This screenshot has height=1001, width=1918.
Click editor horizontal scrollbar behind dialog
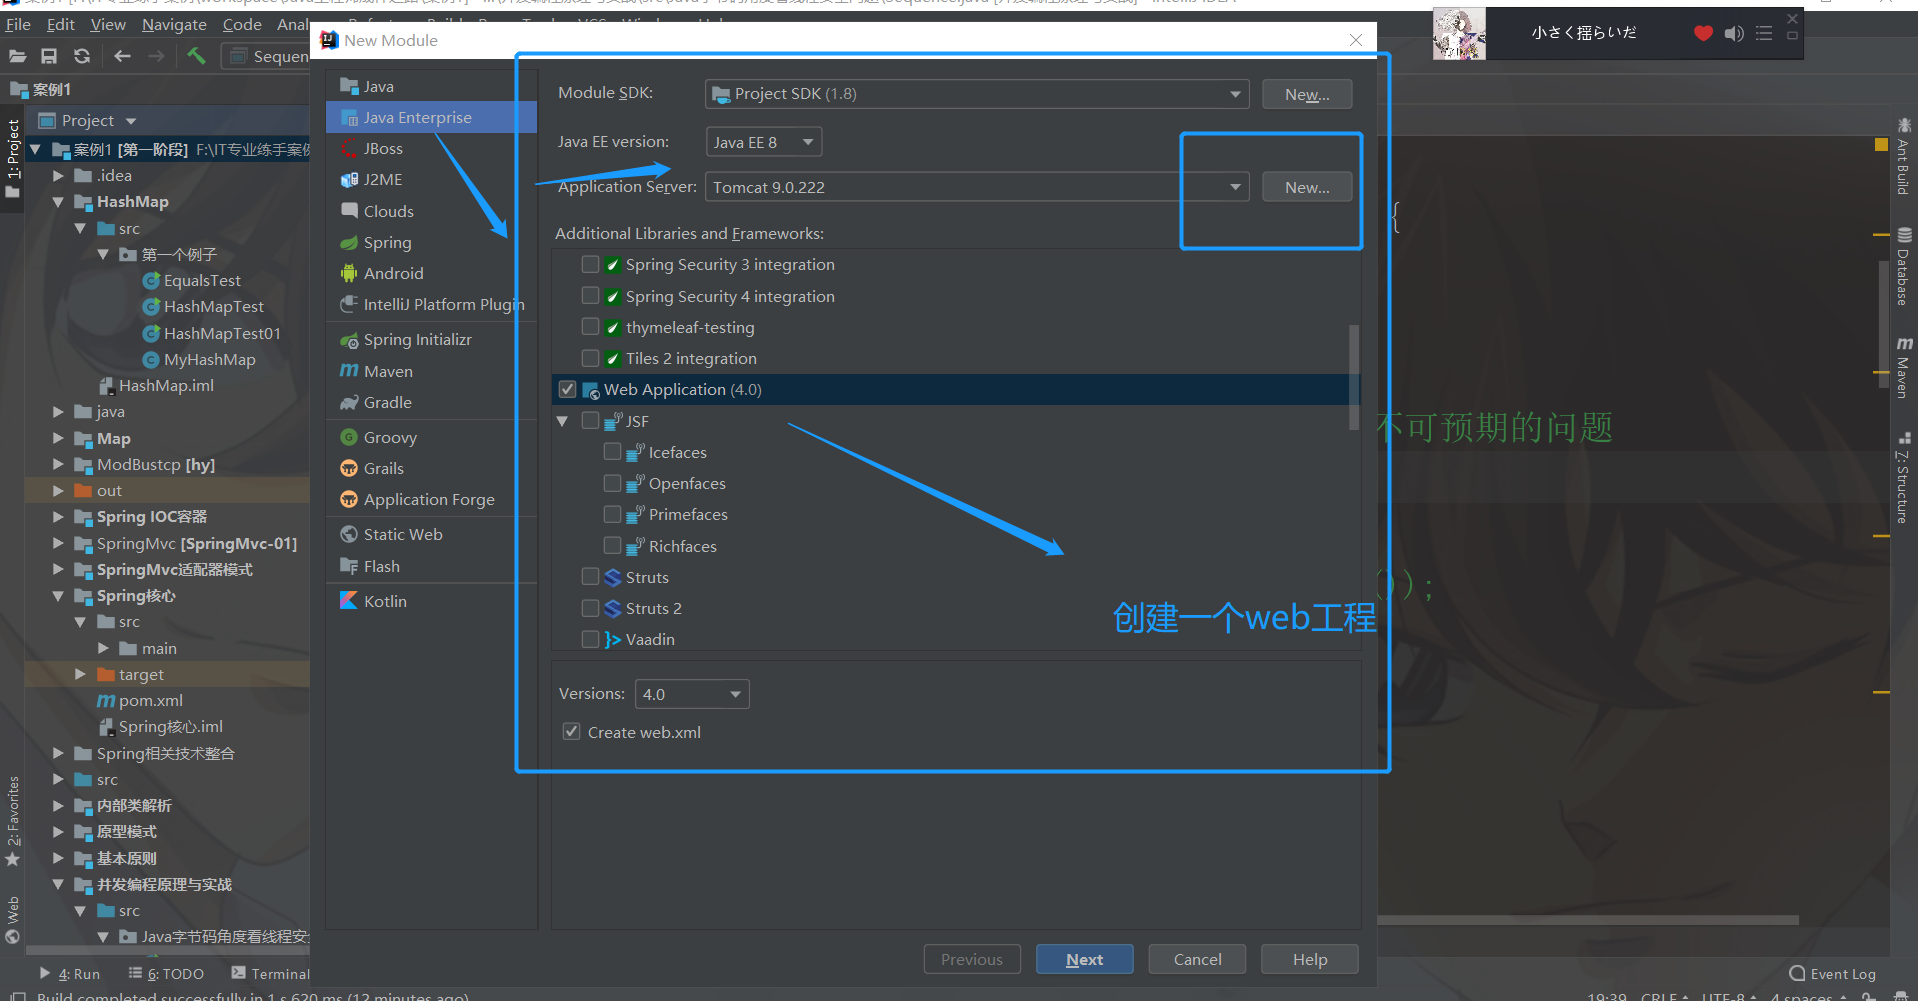1588,920
